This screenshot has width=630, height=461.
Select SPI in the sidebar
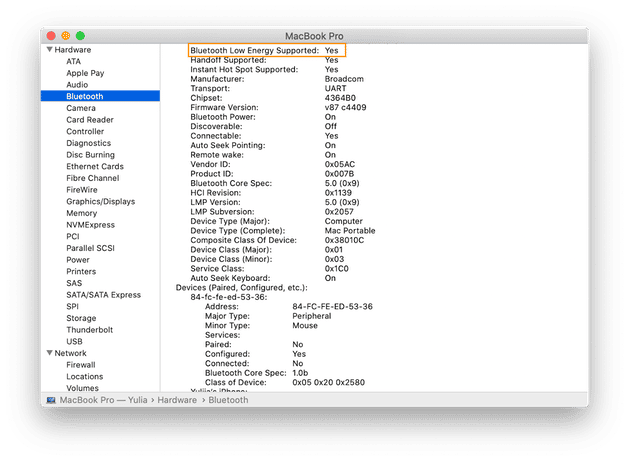[x=72, y=306]
